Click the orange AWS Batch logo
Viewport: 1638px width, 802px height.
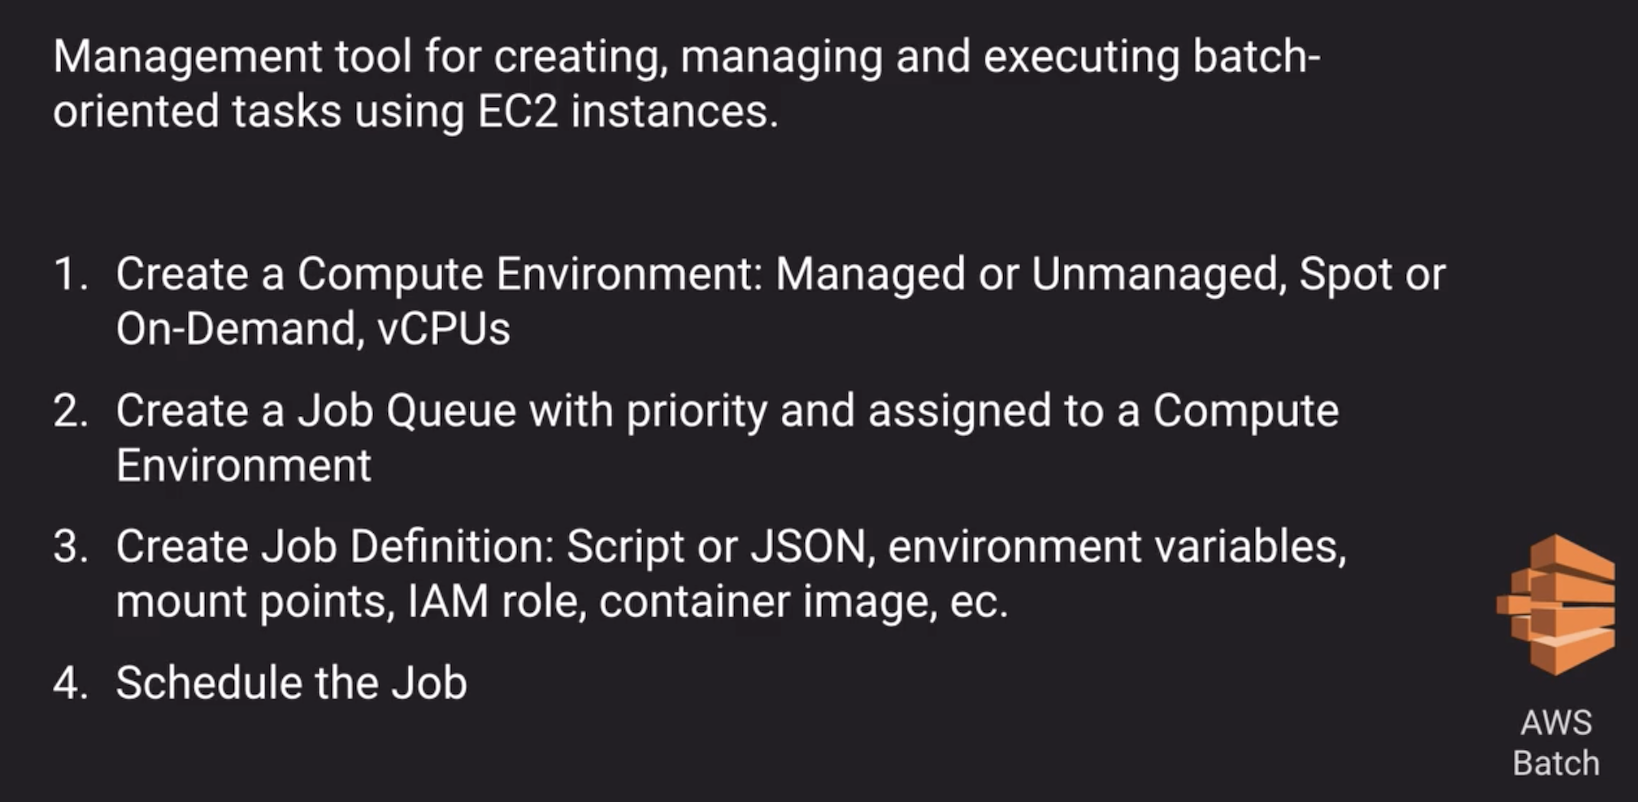click(1555, 603)
